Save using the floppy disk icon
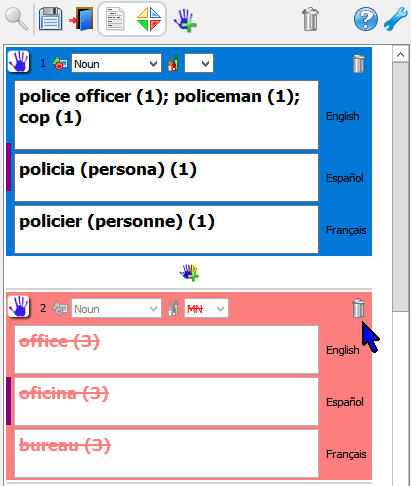Image resolution: width=411 pixels, height=486 pixels. pyautogui.click(x=50, y=19)
